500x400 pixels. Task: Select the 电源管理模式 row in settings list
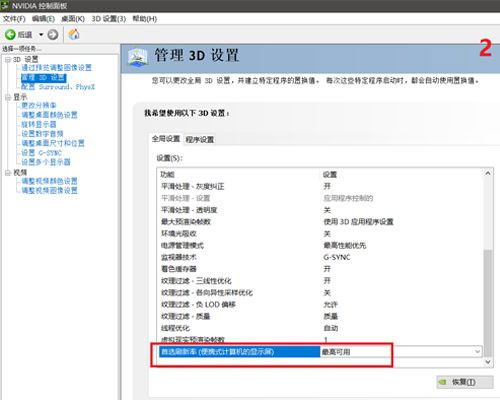[320, 246]
